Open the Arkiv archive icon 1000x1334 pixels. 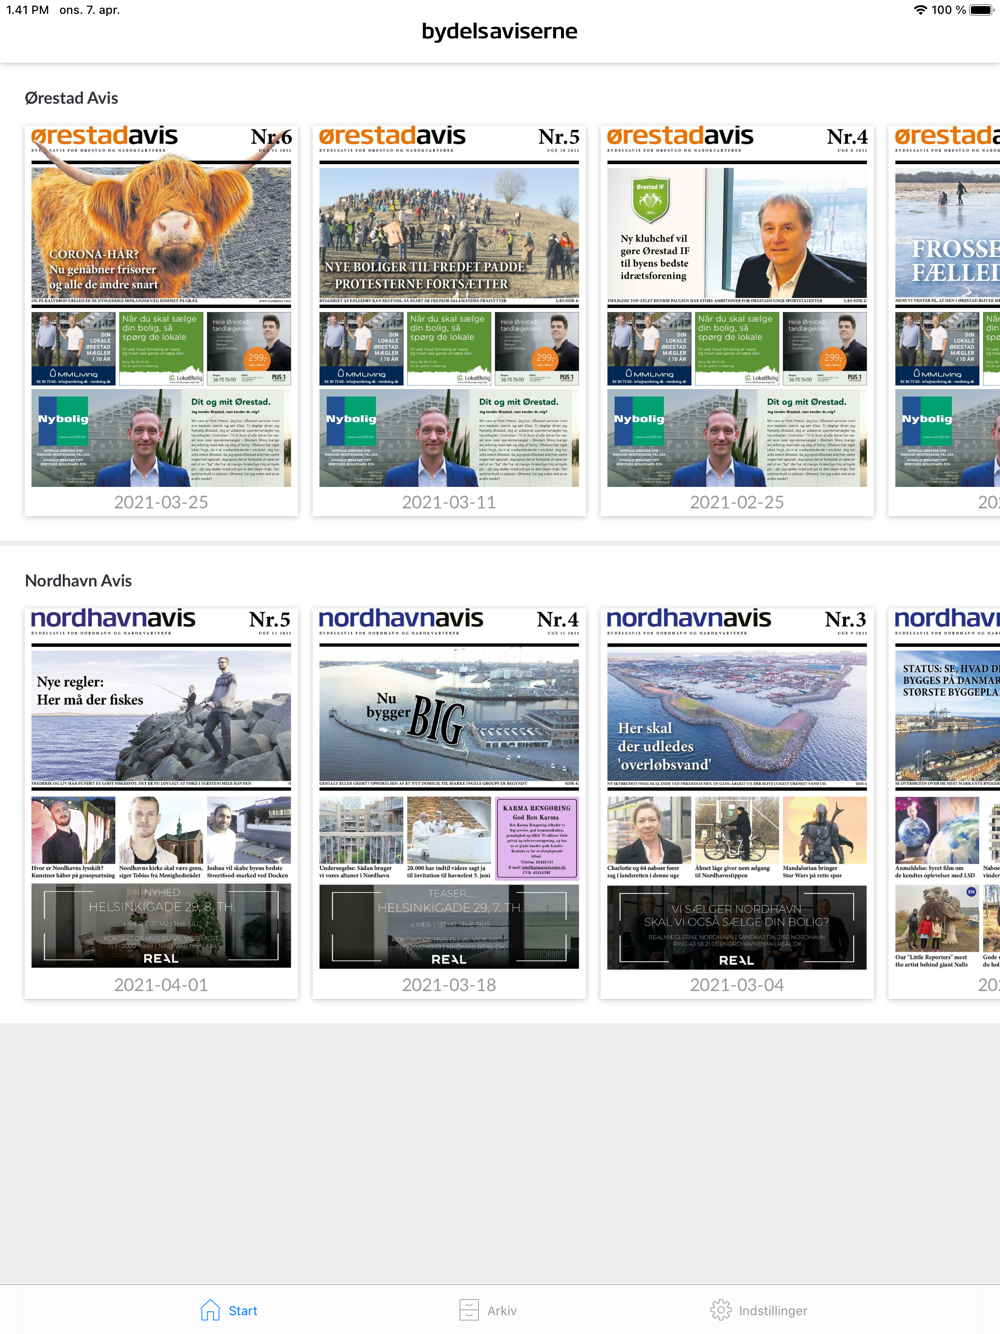[469, 1309]
